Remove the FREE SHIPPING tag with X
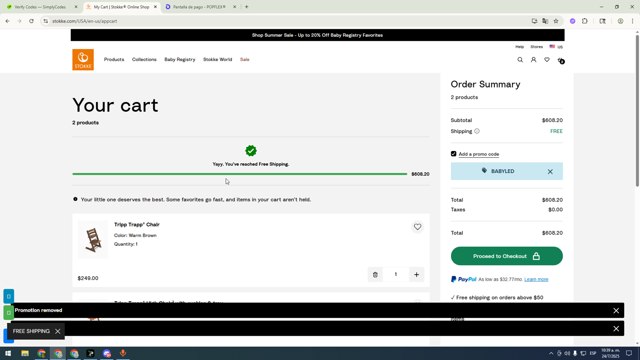 click(58, 331)
